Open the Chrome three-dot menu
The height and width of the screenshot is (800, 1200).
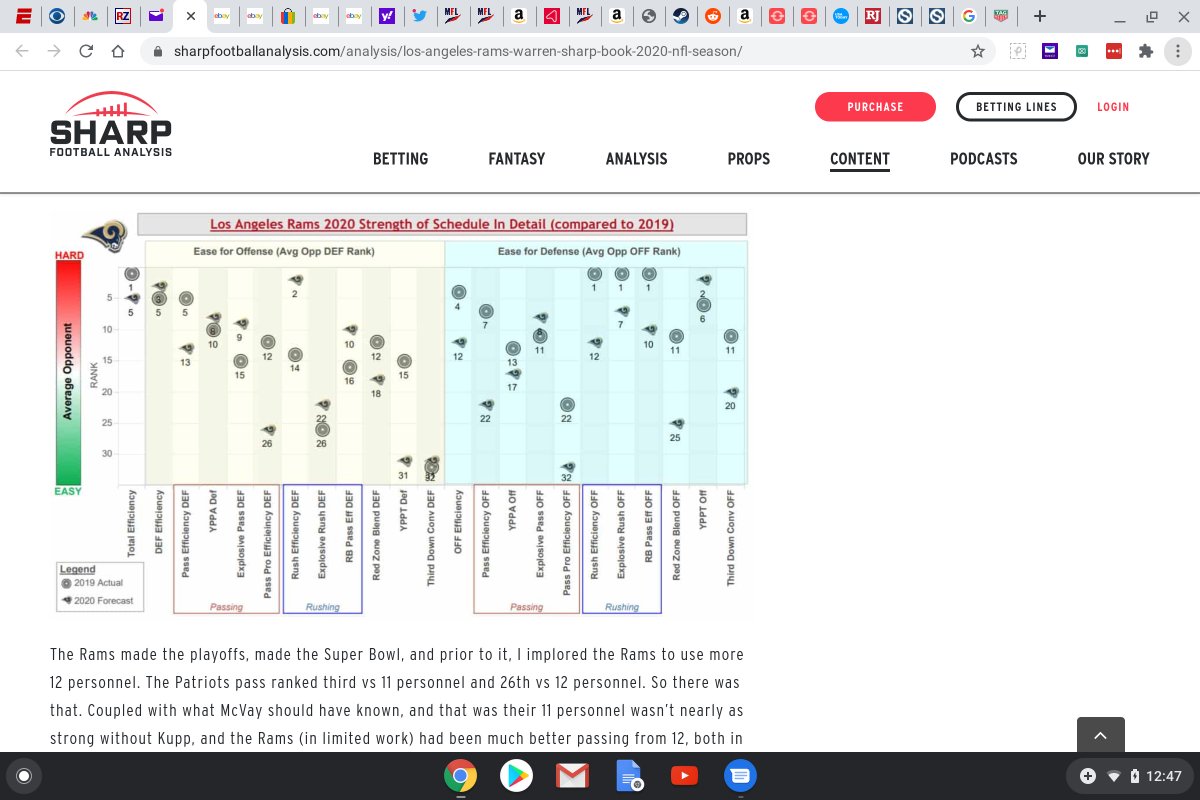click(1179, 51)
